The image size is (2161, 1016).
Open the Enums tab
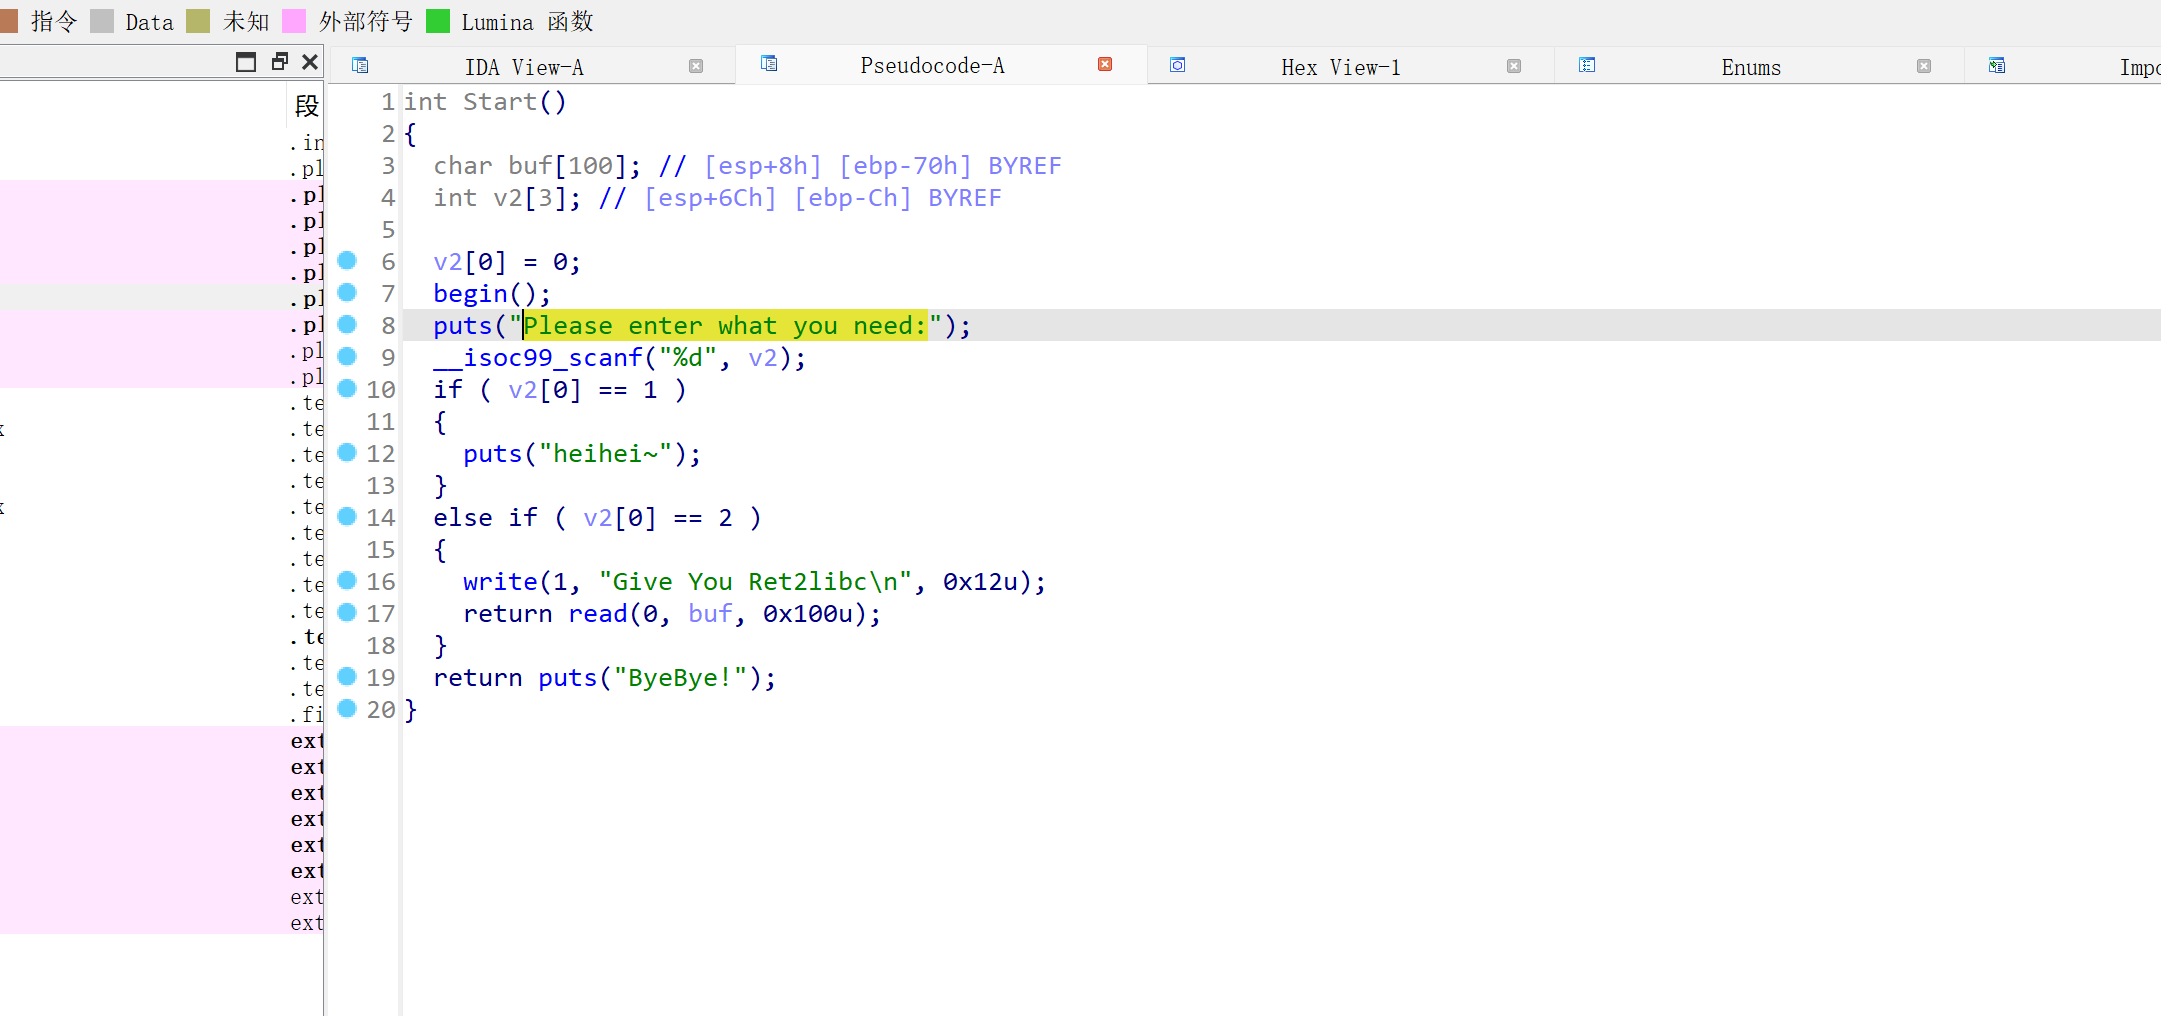(1750, 67)
